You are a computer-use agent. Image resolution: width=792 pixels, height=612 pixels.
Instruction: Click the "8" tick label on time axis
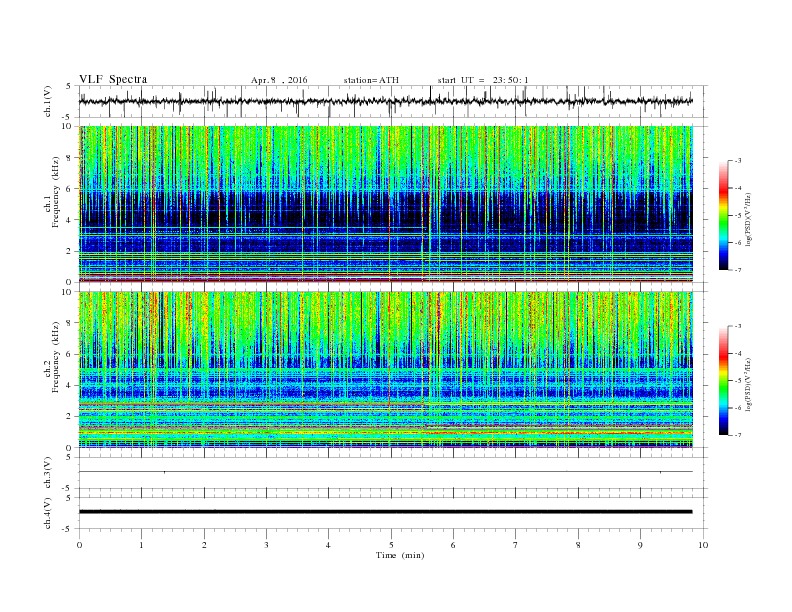(x=578, y=545)
